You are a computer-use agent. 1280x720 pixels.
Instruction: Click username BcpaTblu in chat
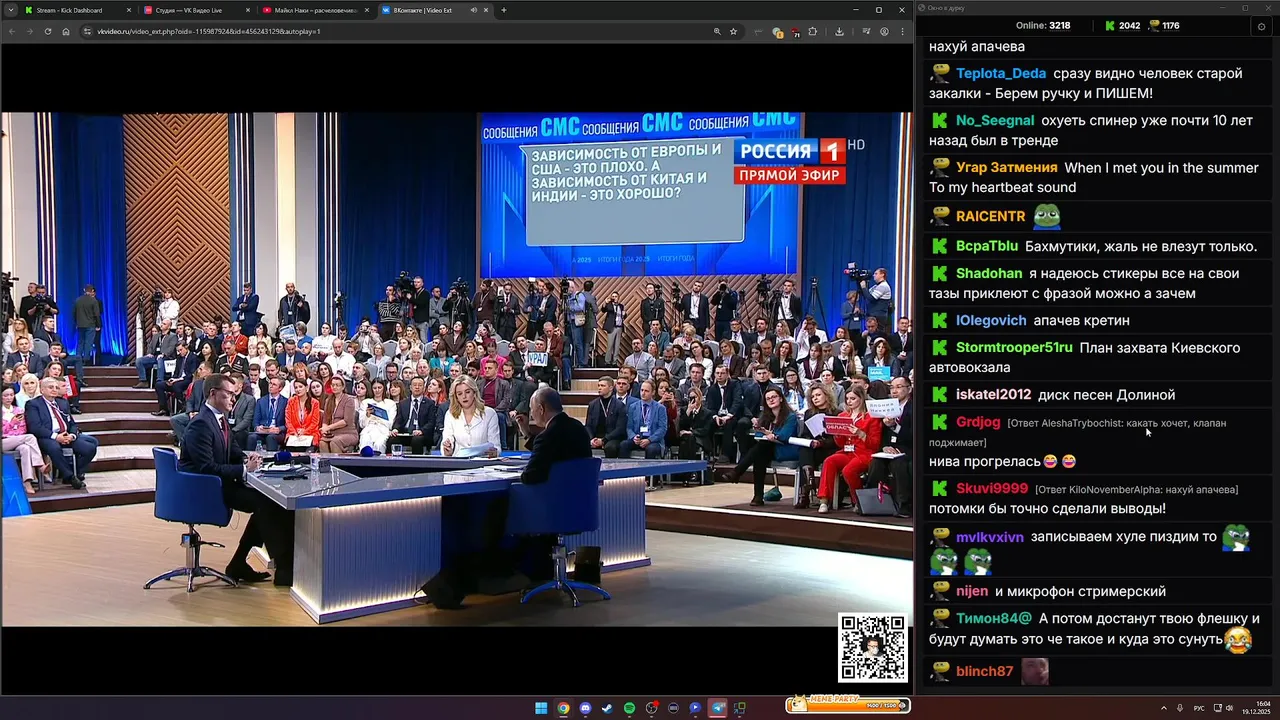pyautogui.click(x=987, y=246)
